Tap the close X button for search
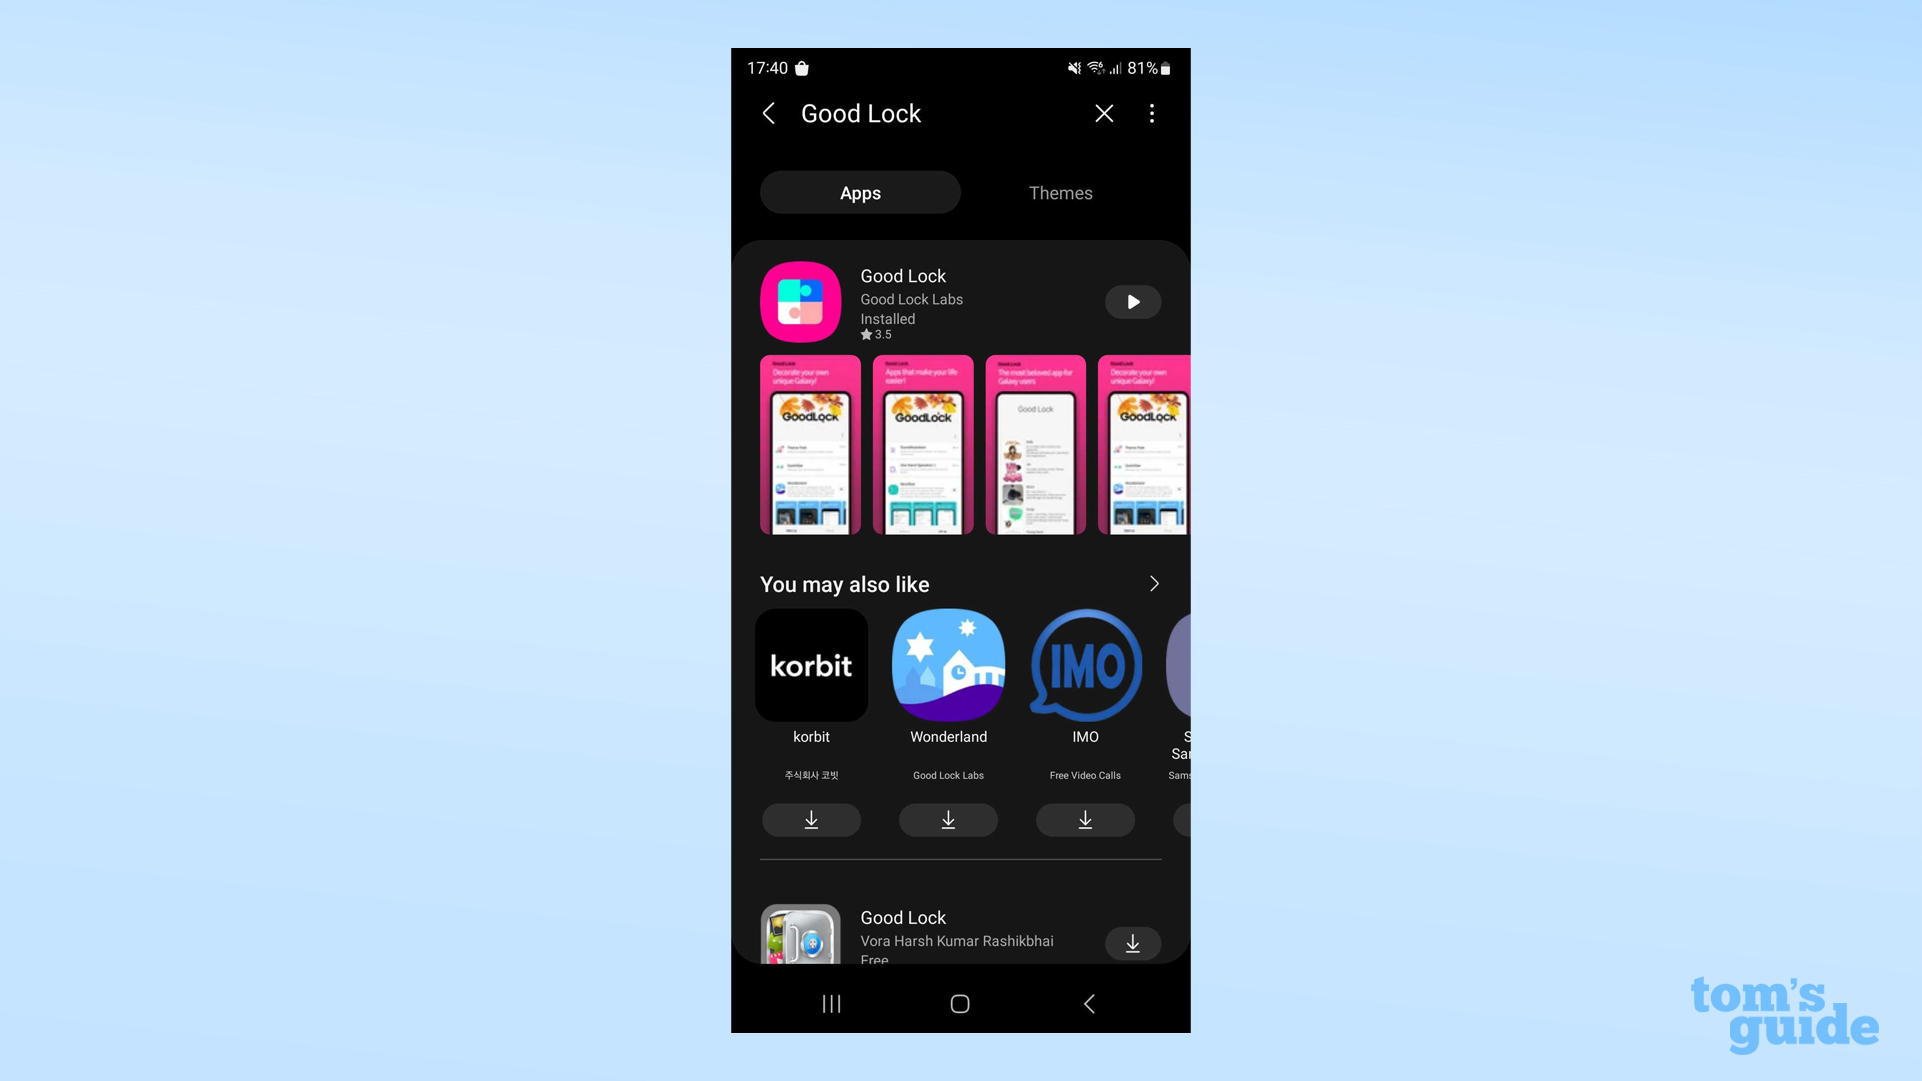 click(x=1104, y=112)
